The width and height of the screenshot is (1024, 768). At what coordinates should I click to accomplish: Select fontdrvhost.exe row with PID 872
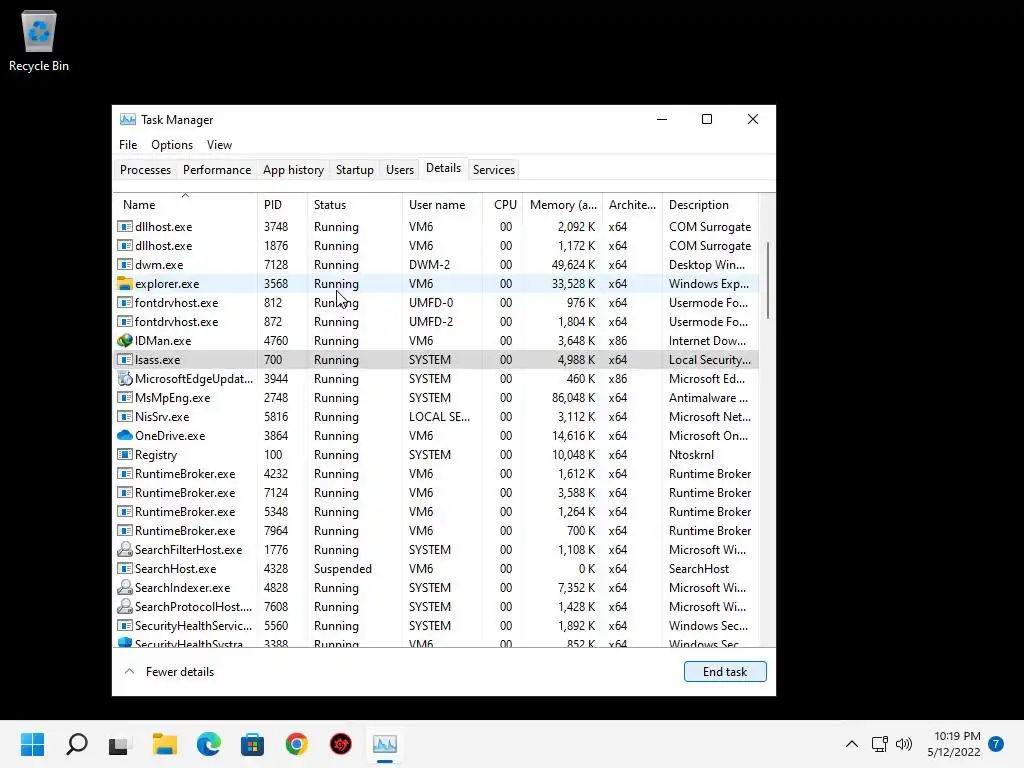[x=436, y=321]
